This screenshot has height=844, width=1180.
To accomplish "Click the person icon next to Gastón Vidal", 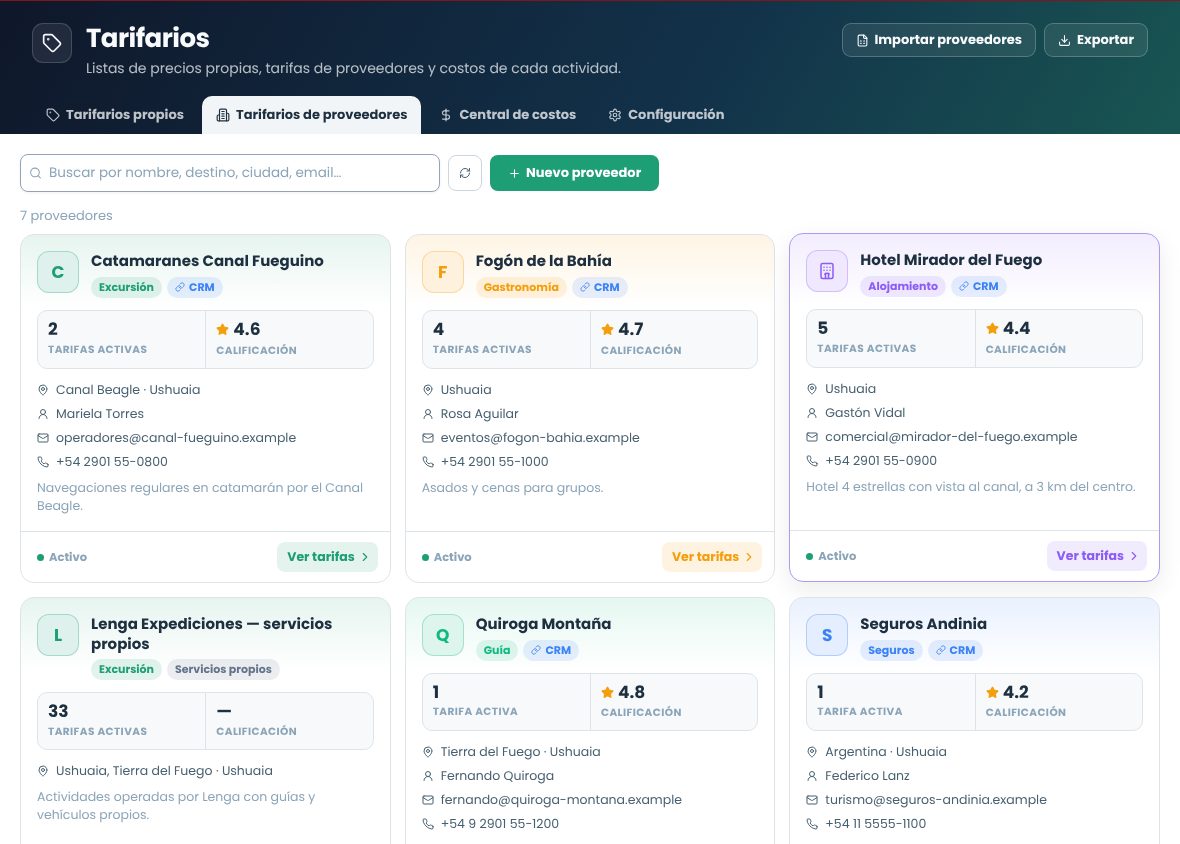I will tap(812, 413).
